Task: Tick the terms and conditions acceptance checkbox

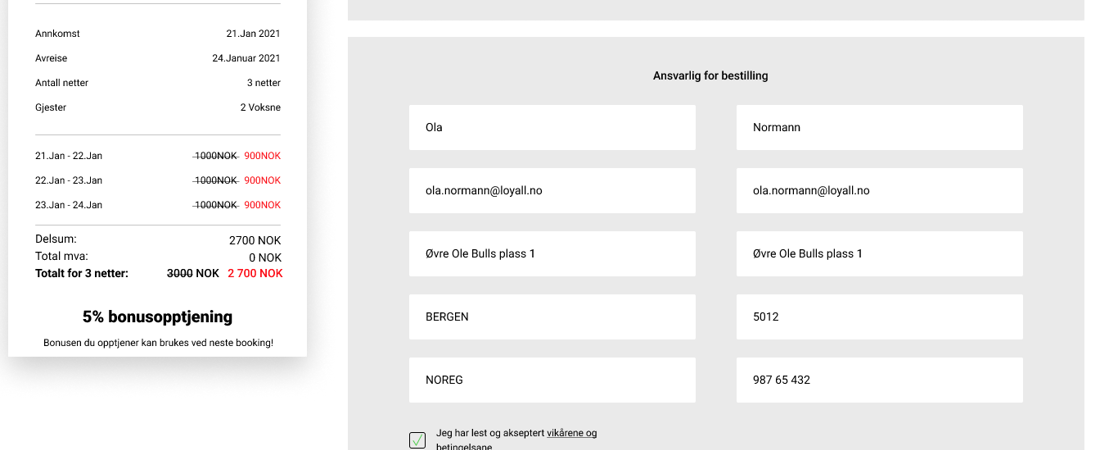Action: tap(417, 440)
